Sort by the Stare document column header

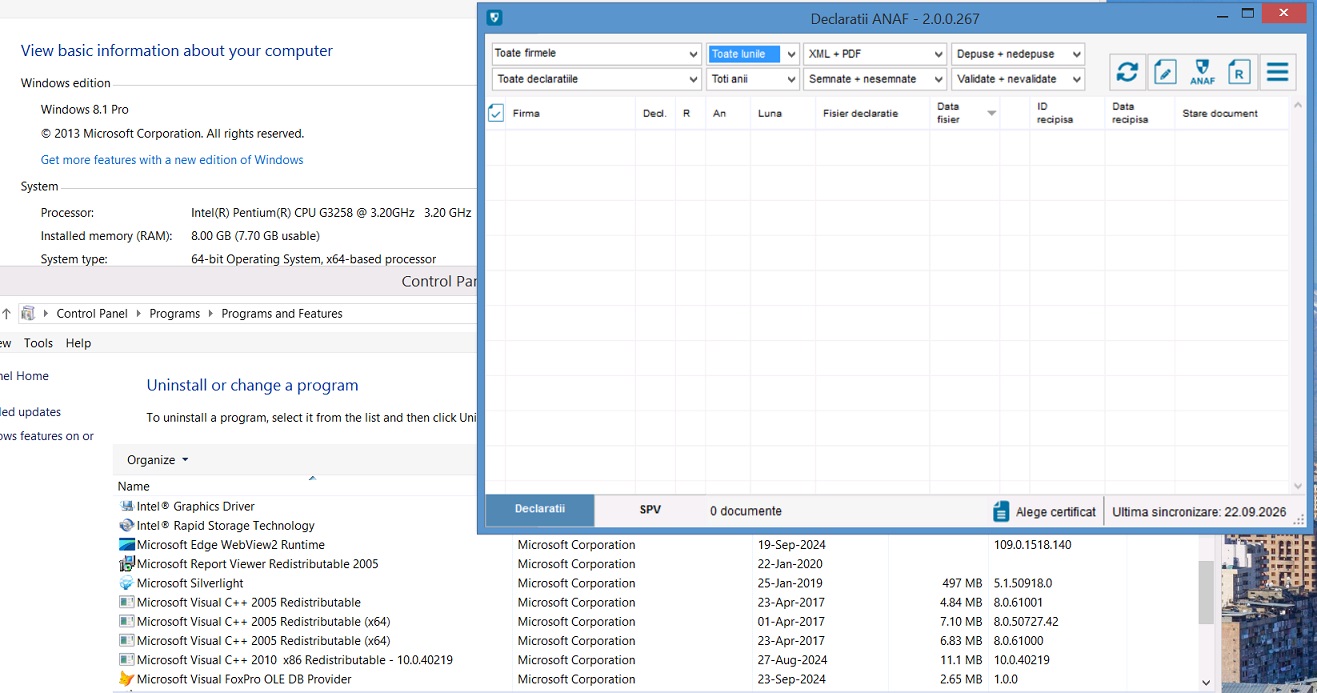1232,113
